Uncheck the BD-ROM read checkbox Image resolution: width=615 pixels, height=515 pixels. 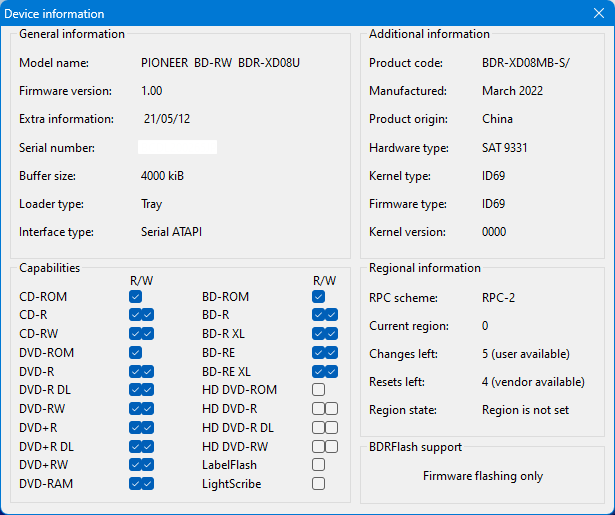click(x=318, y=297)
